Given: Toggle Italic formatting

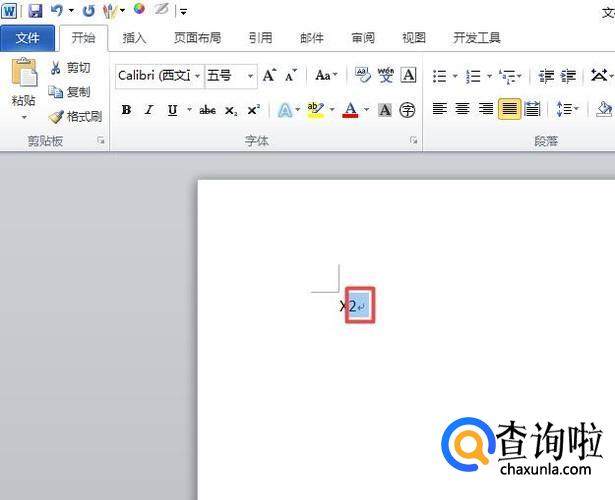Looking at the screenshot, I should click(x=149, y=110).
